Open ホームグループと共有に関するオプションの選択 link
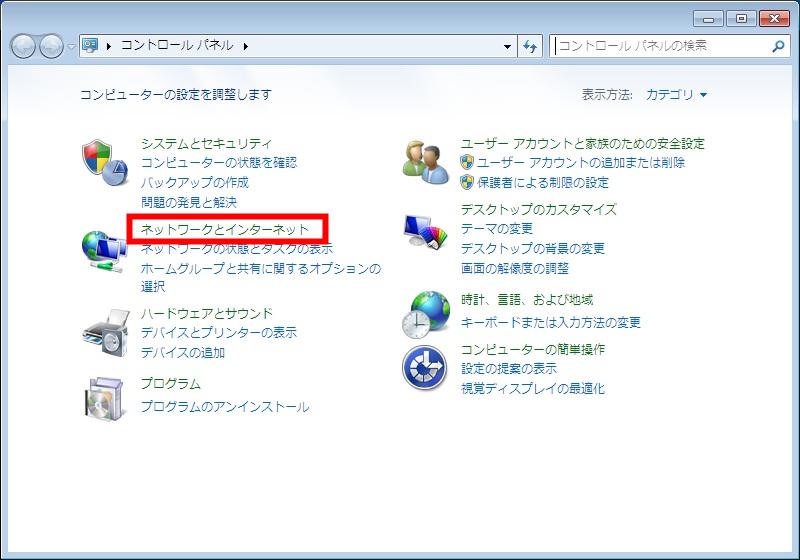800x560 pixels. click(261, 277)
